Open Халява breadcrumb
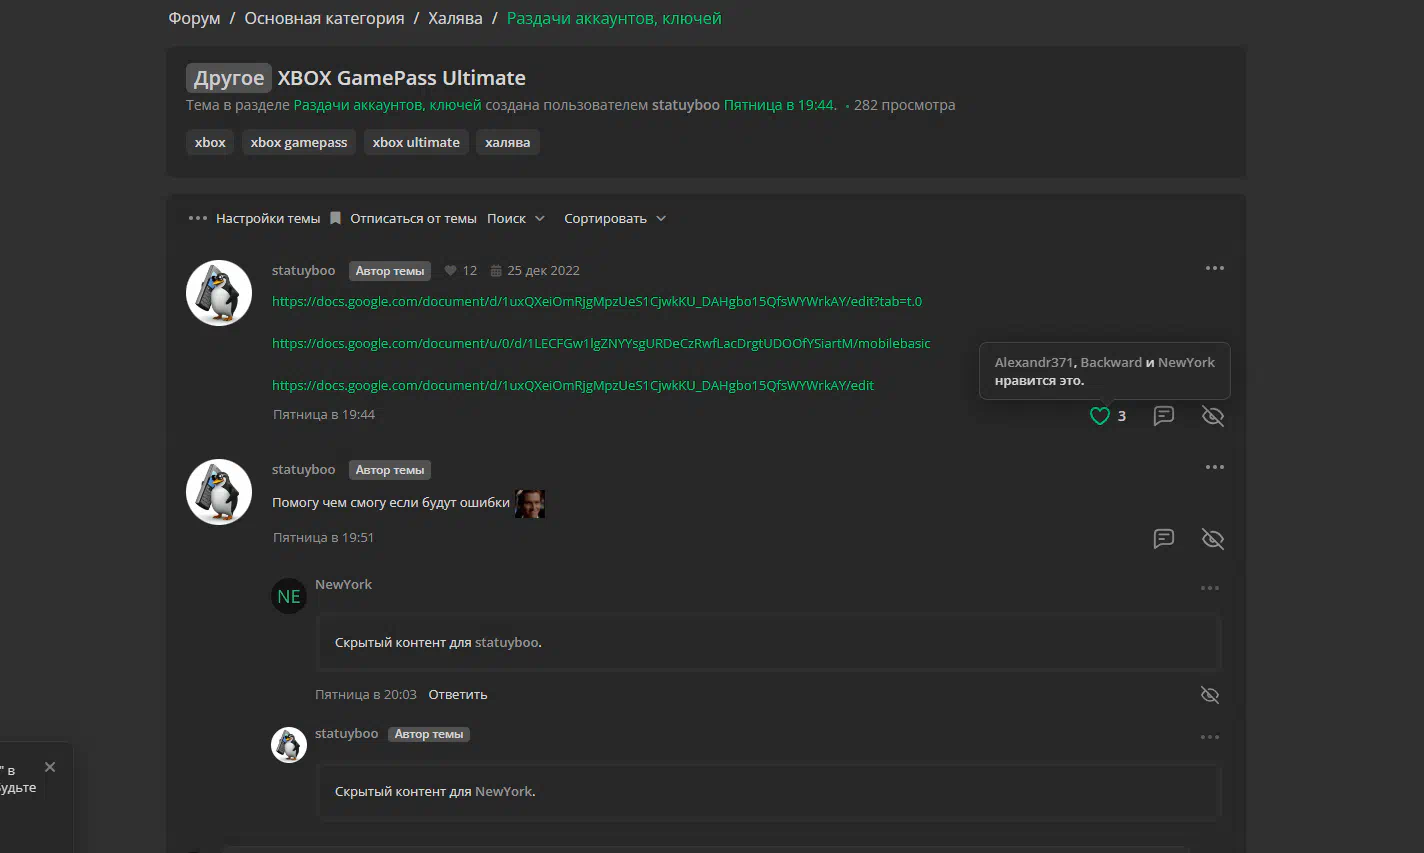The width and height of the screenshot is (1424, 853). [455, 18]
